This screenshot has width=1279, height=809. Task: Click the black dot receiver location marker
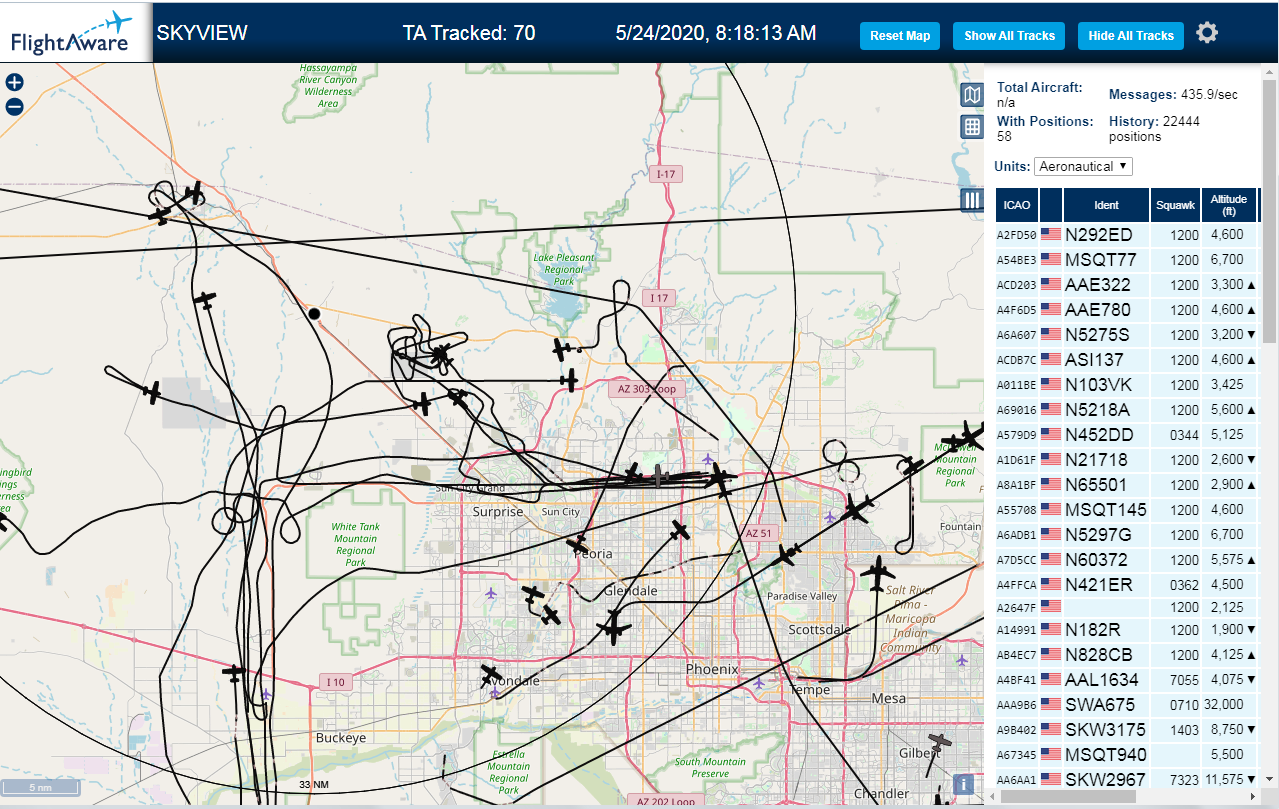(314, 314)
